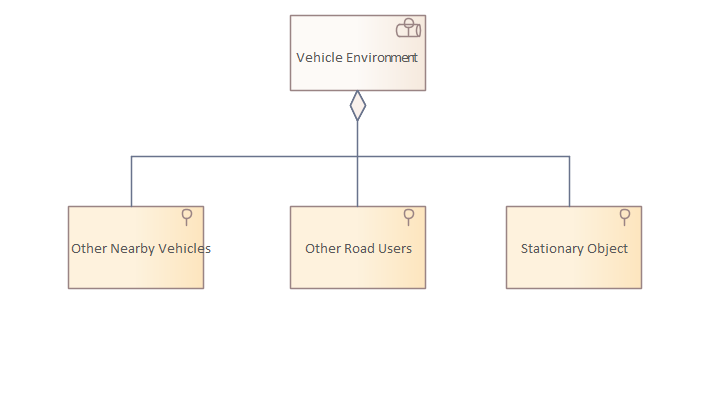Select the vertical connector directly above Other Road Users
This screenshot has height=419, width=708.
coord(358,182)
